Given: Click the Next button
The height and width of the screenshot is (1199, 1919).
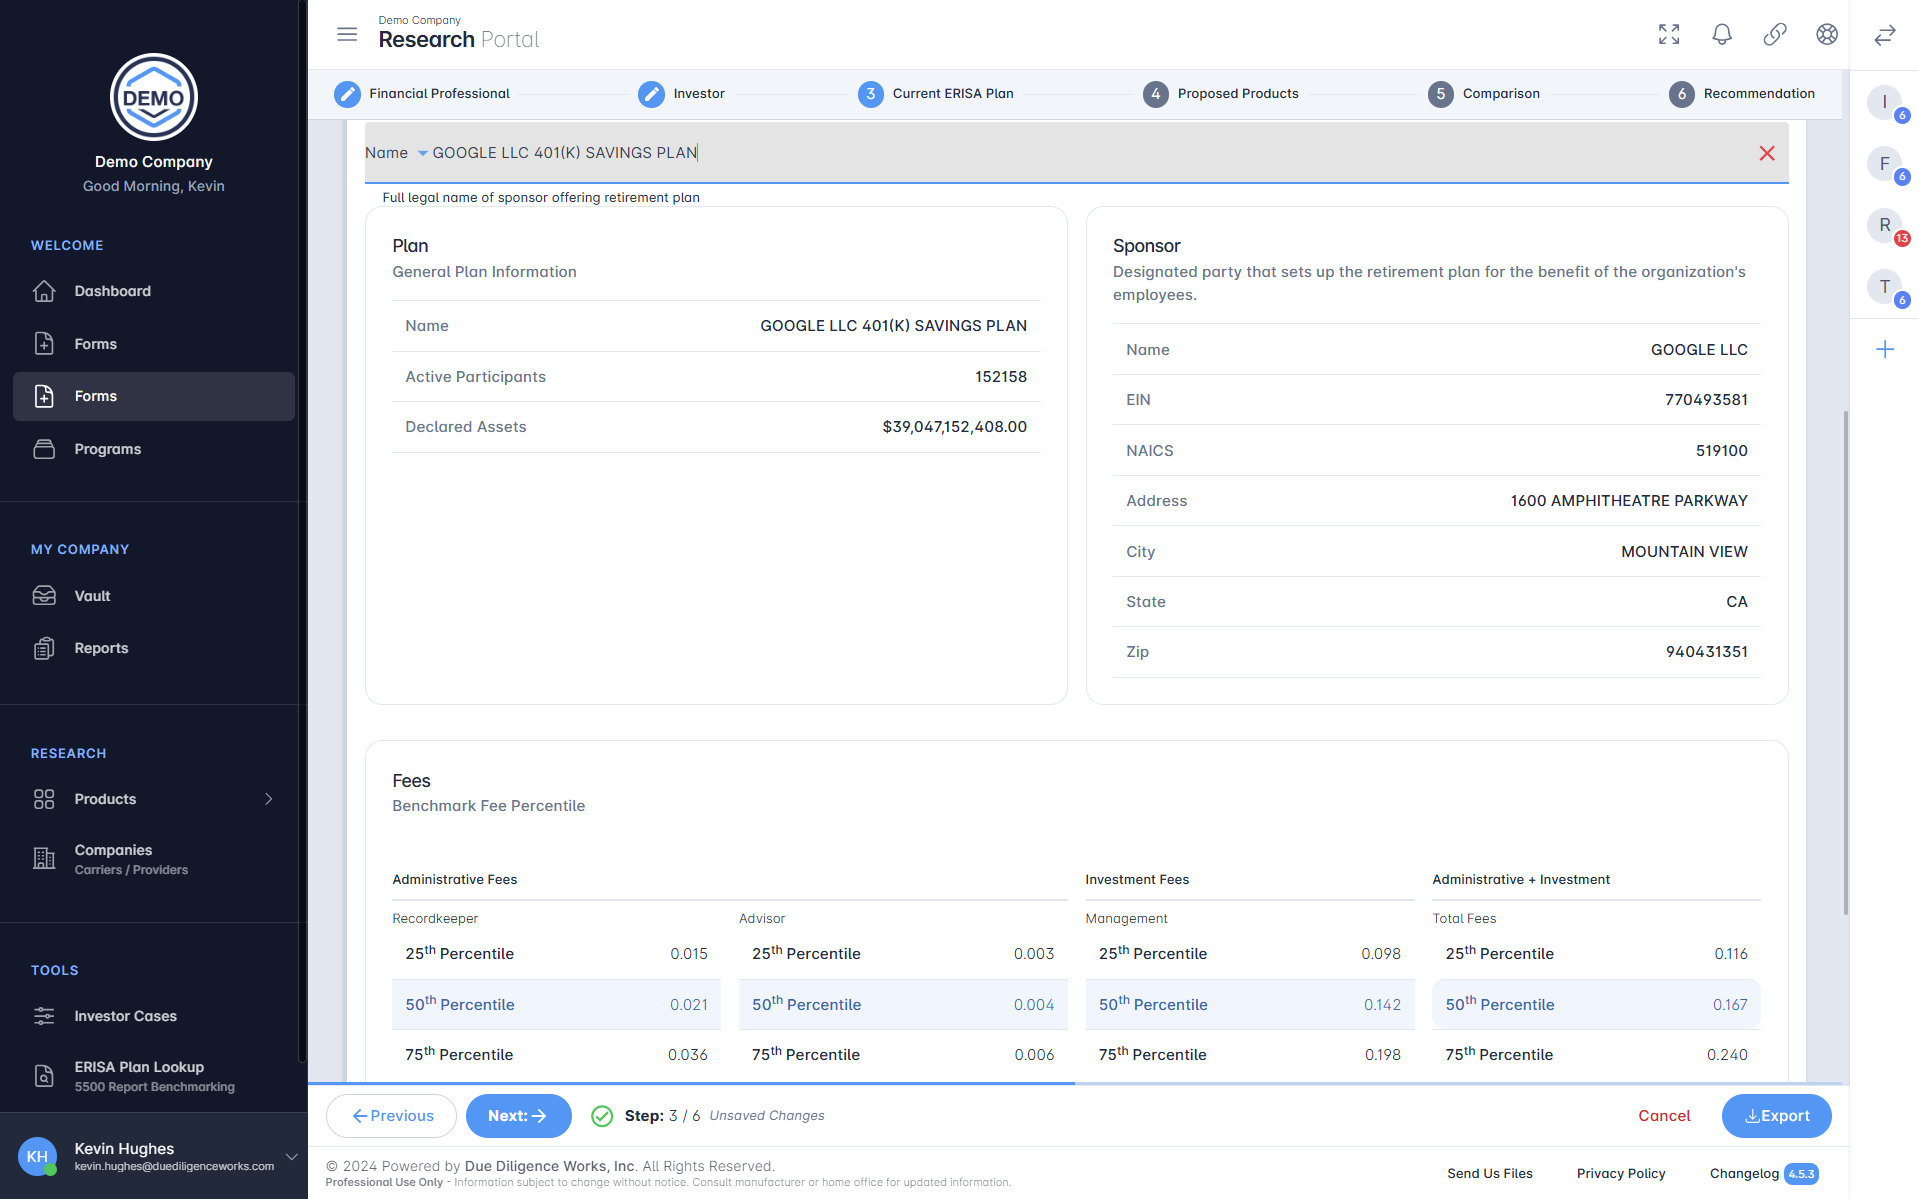Looking at the screenshot, I should (x=518, y=1116).
